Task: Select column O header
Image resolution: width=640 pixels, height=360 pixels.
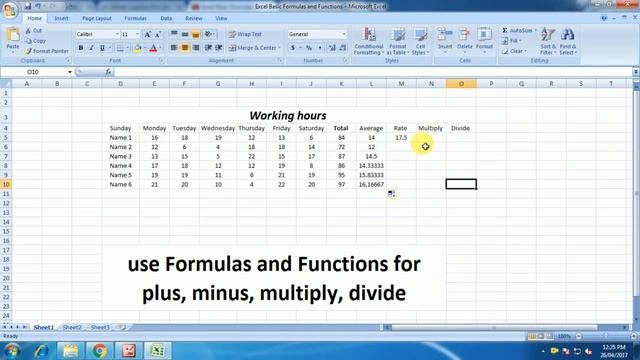Action: 461,84
